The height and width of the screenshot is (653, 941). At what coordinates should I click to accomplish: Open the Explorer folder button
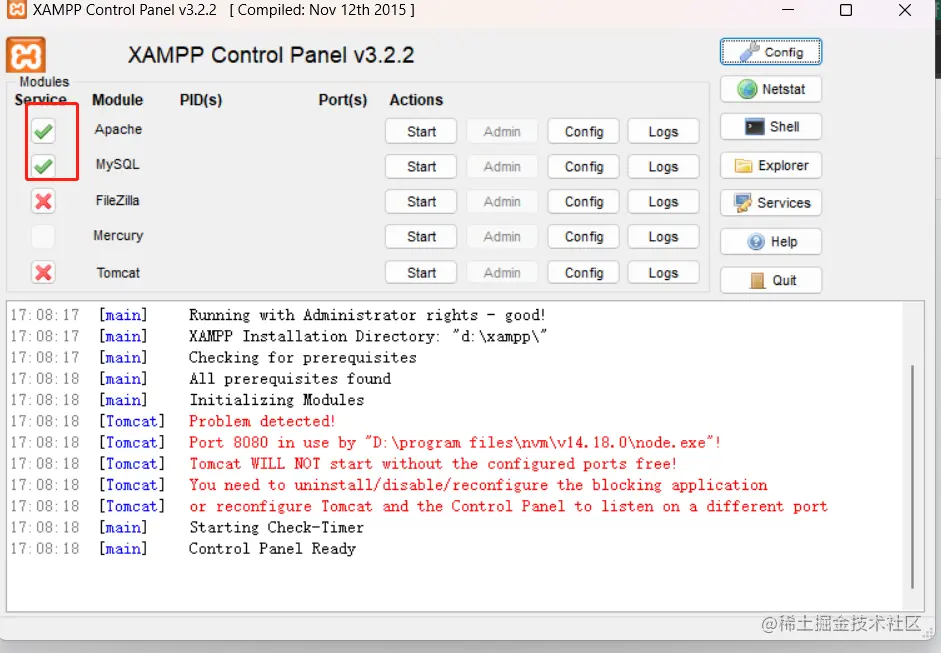coord(771,166)
